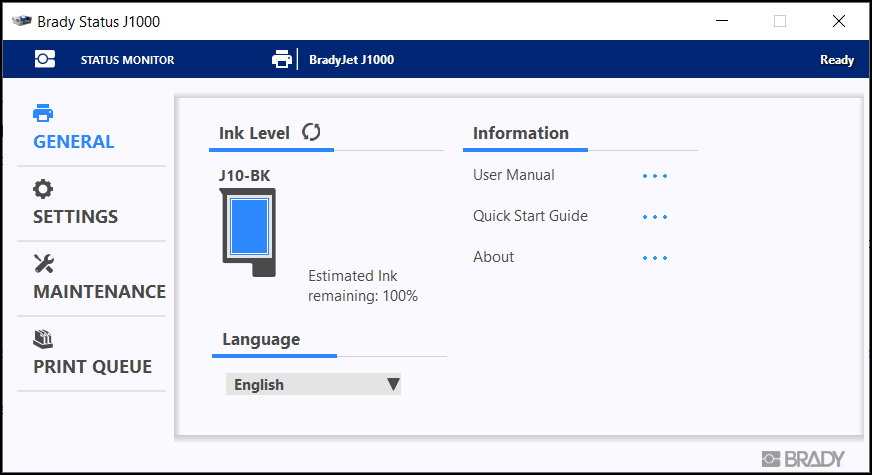Click the About label
The height and width of the screenshot is (475, 872).
(x=493, y=257)
